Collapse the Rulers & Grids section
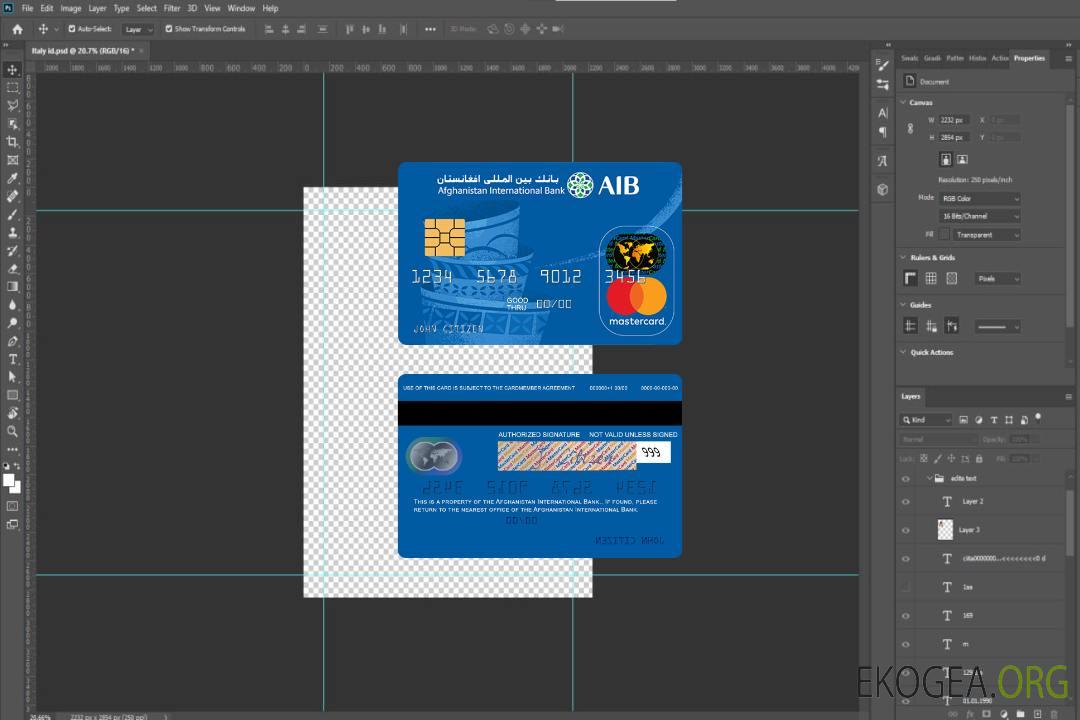 903,257
